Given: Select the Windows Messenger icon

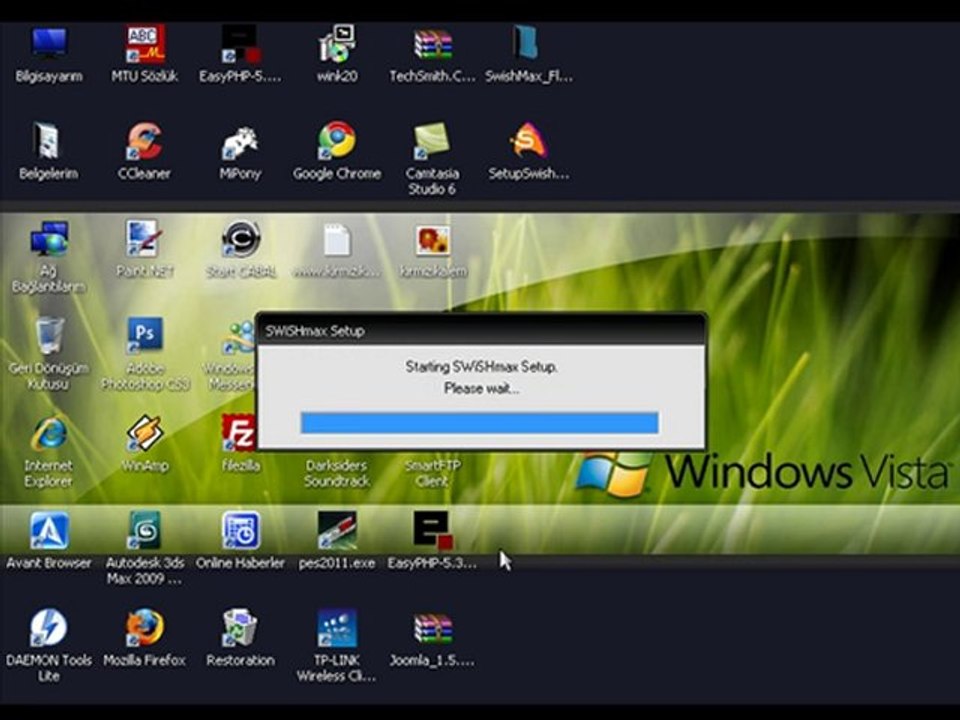Looking at the screenshot, I should pyautogui.click(x=239, y=337).
